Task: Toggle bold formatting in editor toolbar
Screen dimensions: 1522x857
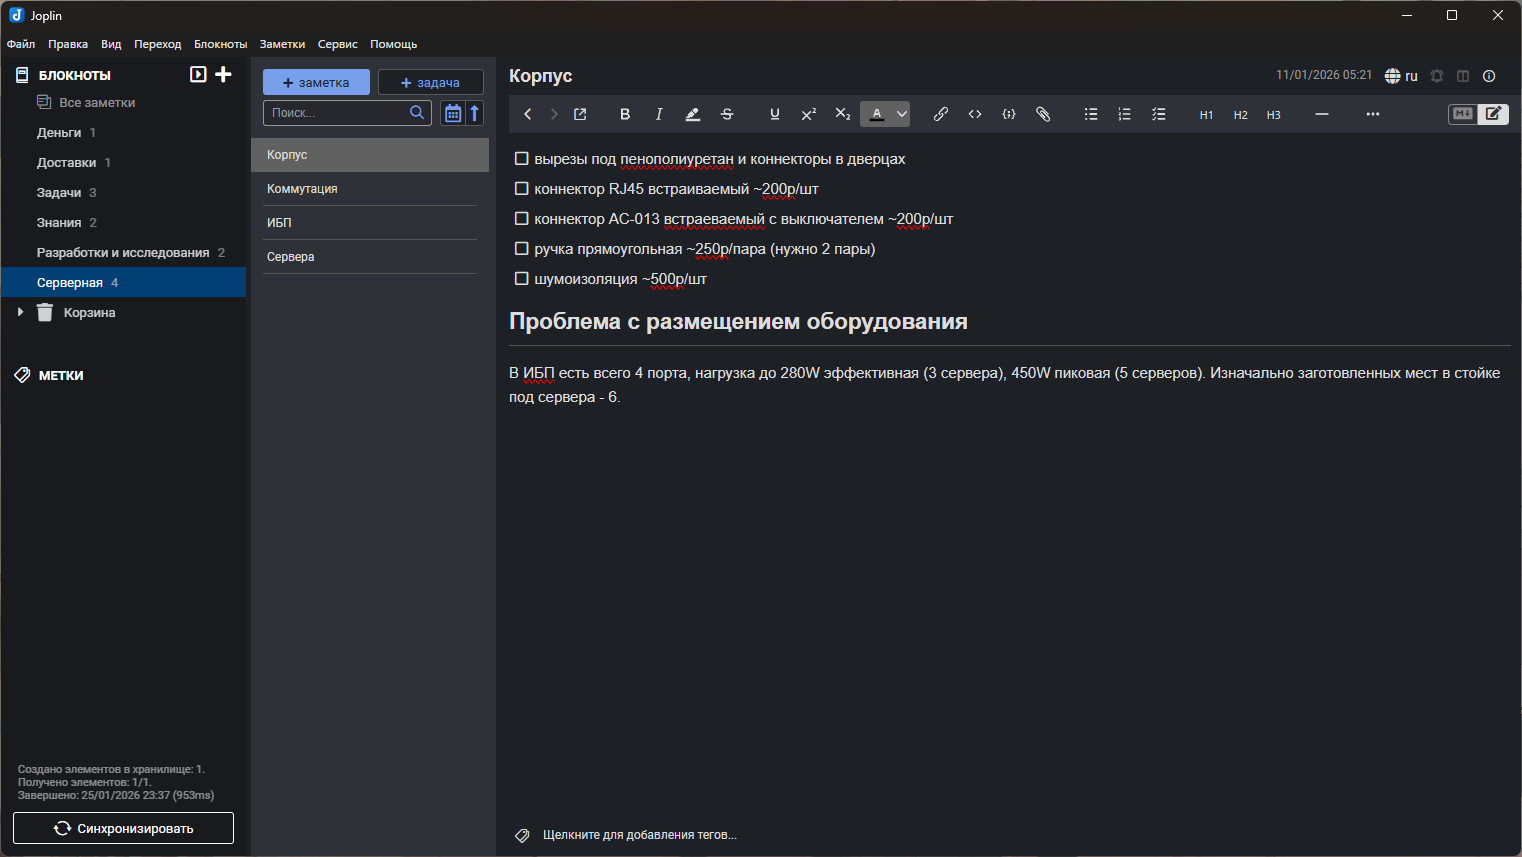Action: tap(625, 114)
